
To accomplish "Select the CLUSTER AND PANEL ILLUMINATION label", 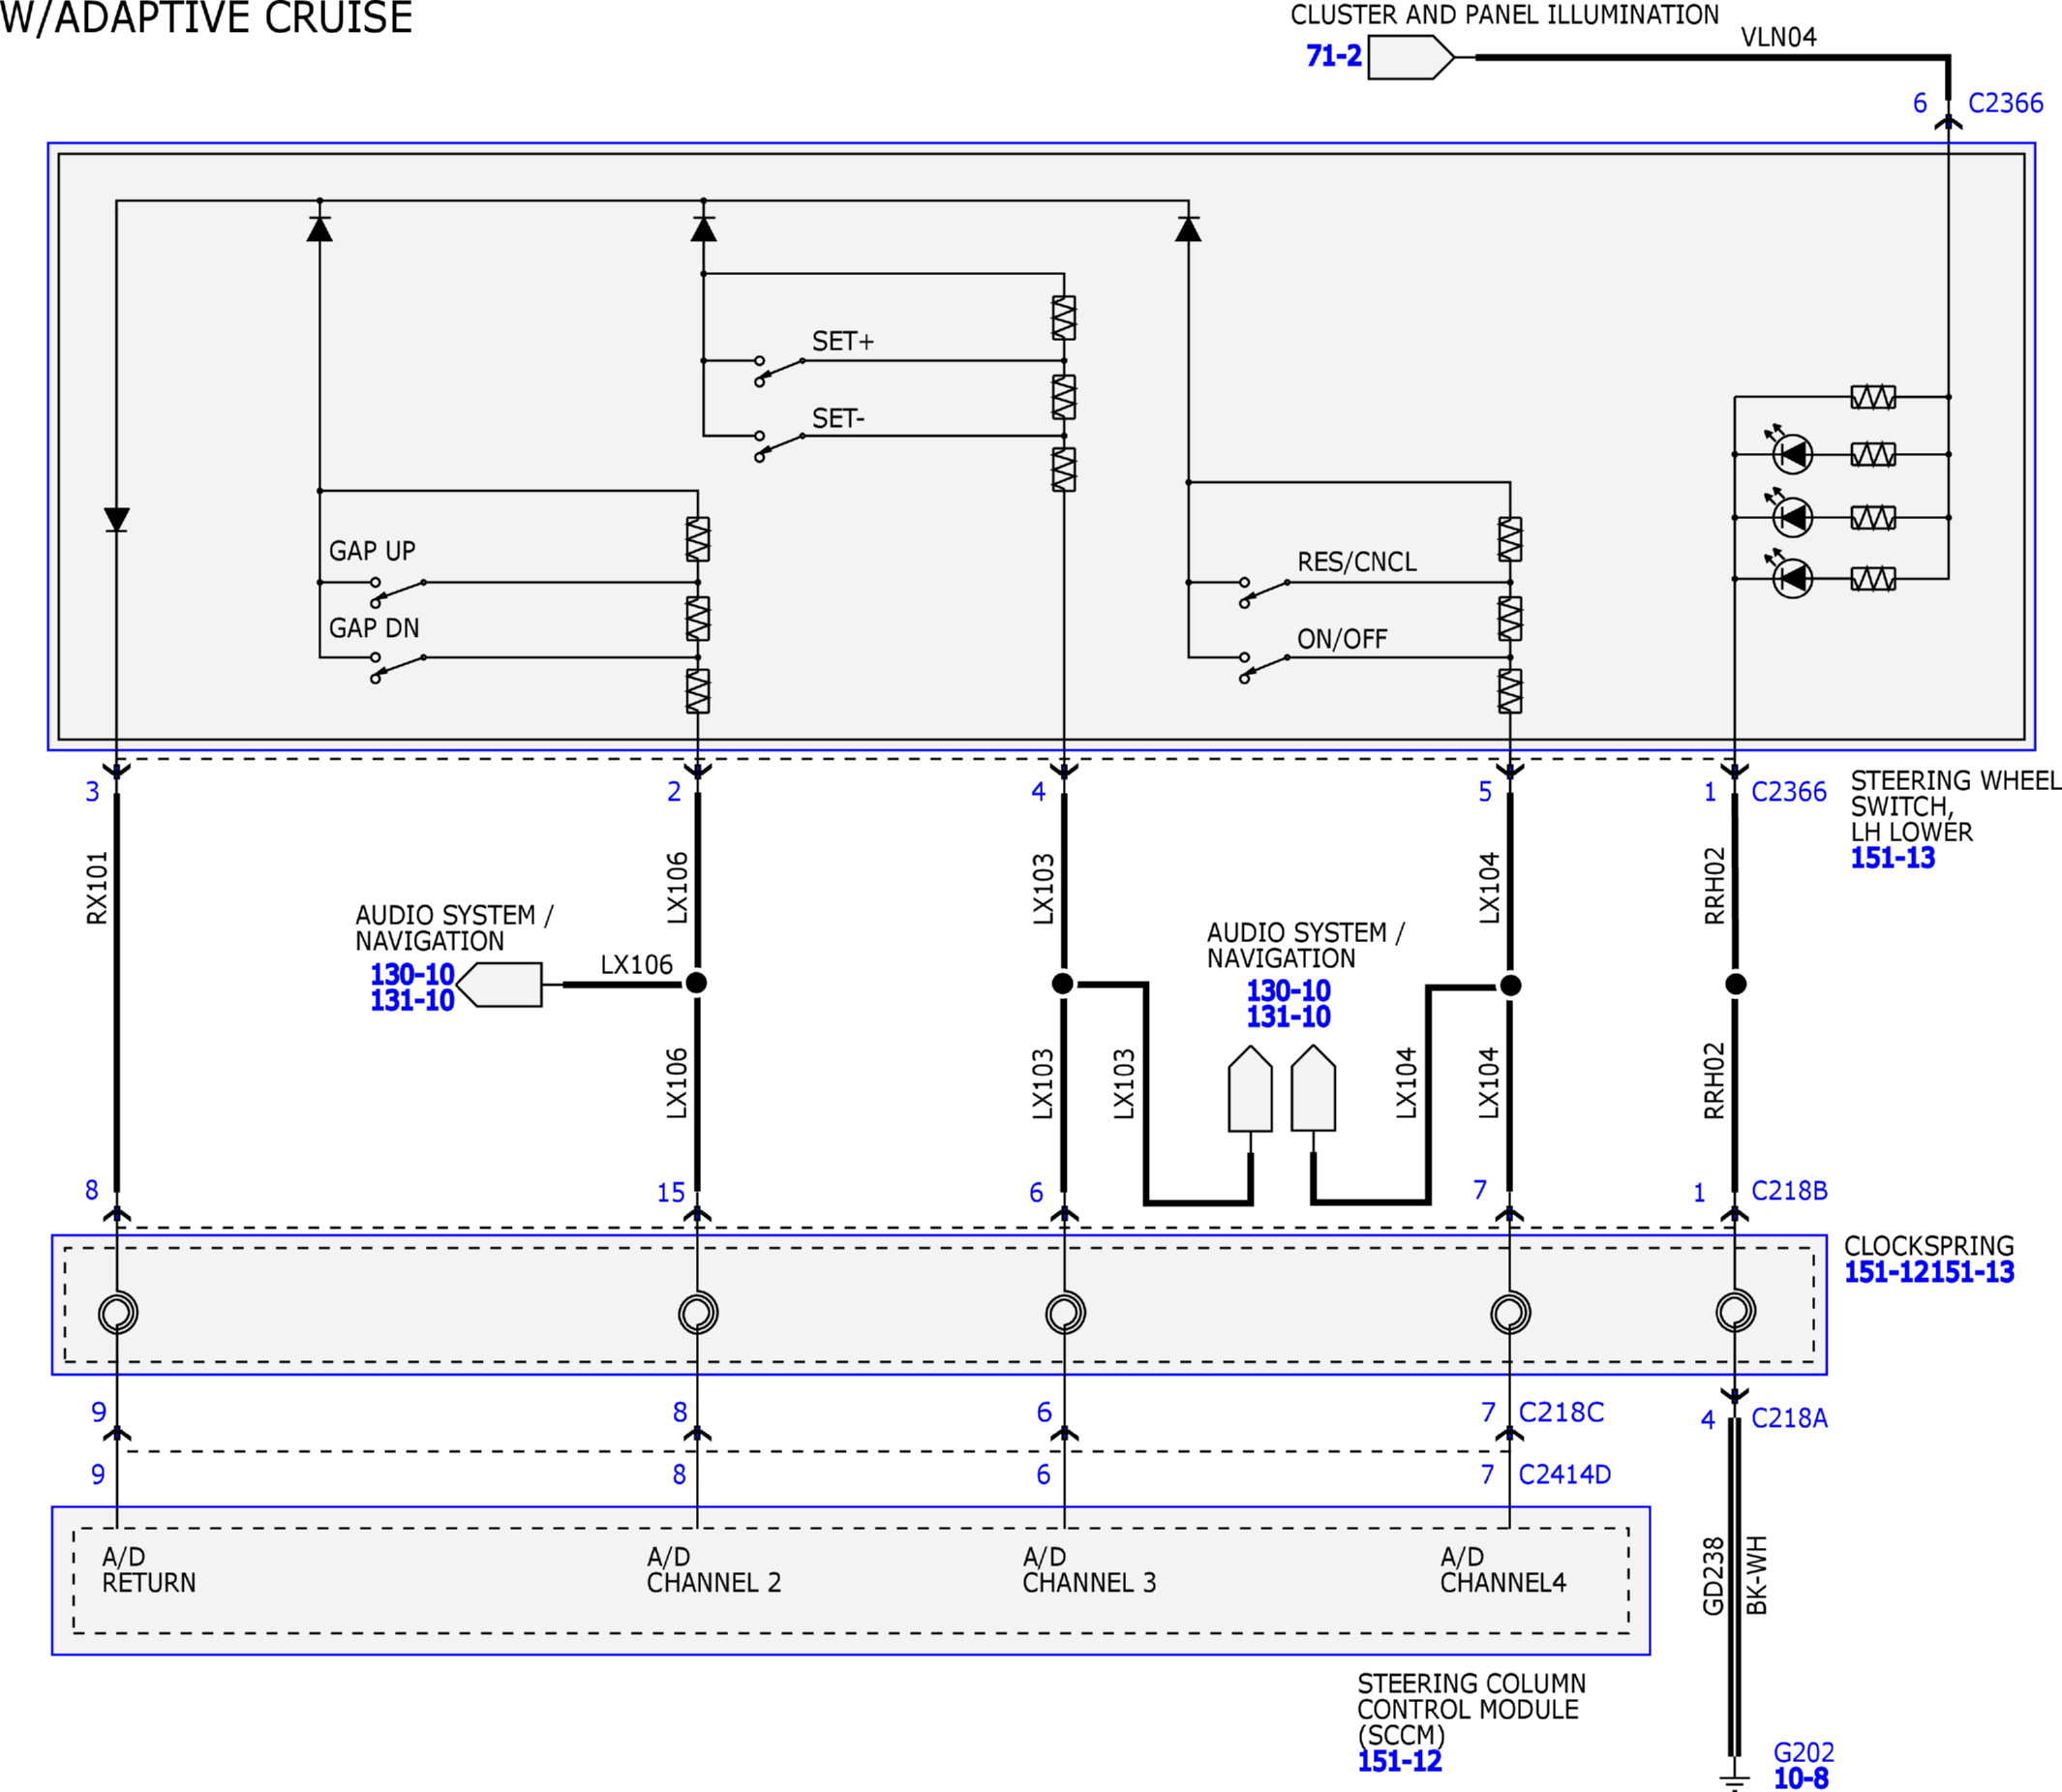I will pos(1504,15).
